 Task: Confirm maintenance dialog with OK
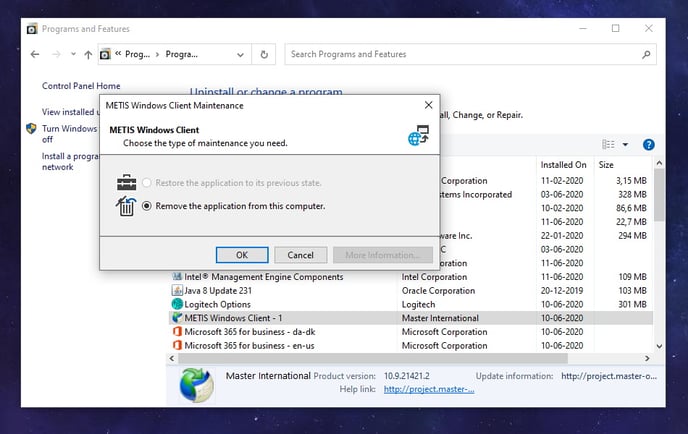[x=242, y=255]
